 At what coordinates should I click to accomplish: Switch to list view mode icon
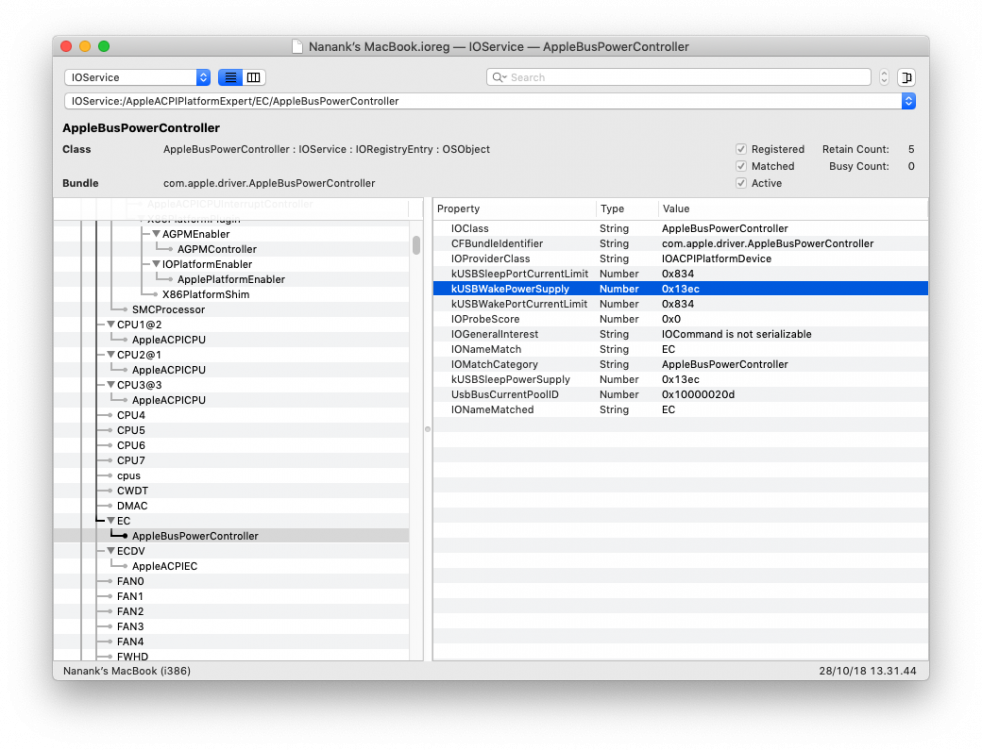click(x=230, y=77)
